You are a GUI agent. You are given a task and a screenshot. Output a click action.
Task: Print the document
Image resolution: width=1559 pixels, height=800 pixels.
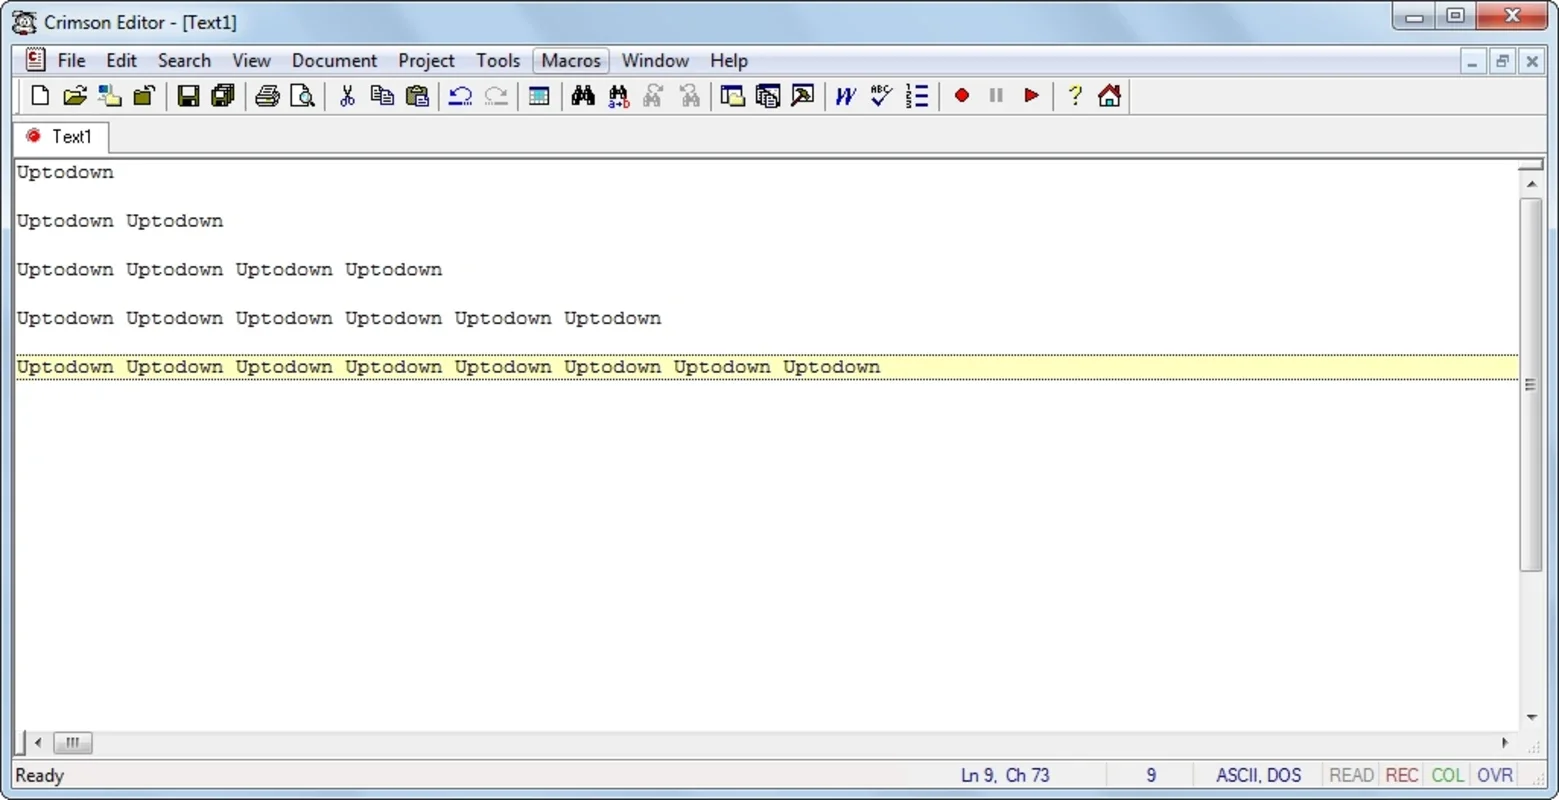(267, 96)
